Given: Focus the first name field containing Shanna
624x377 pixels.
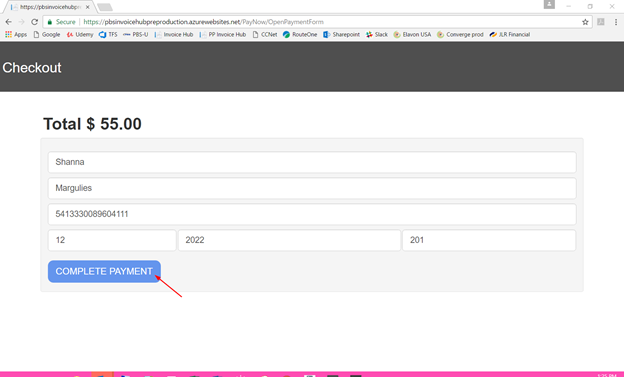Looking at the screenshot, I should 312,162.
